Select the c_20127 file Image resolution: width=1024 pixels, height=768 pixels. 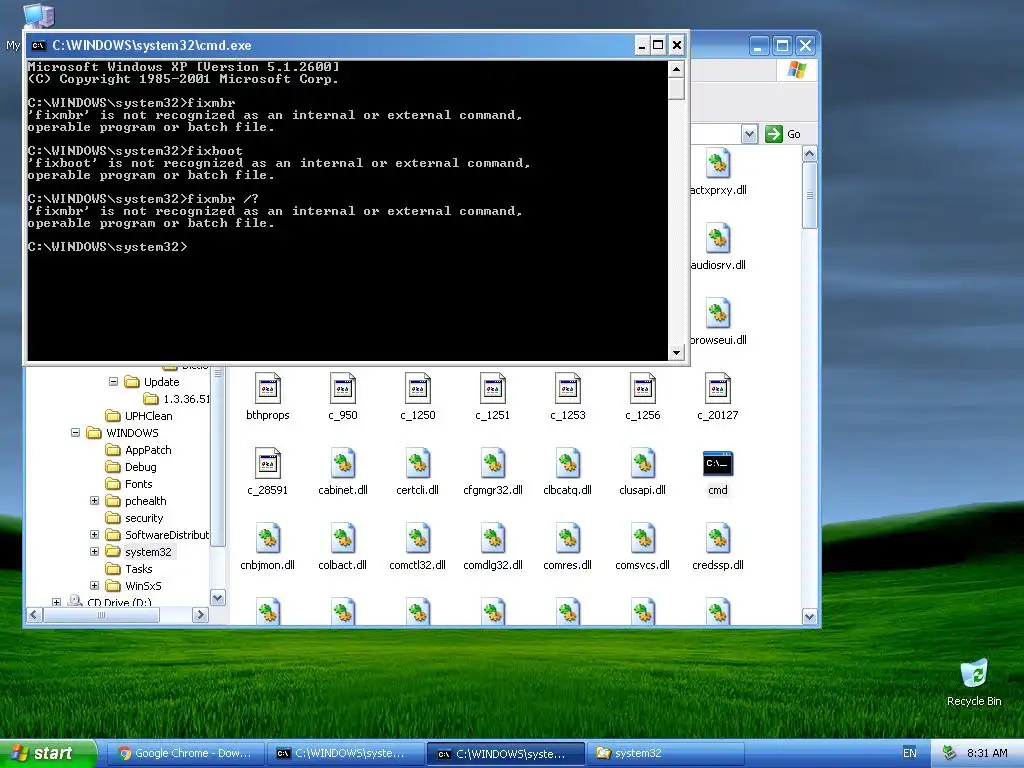click(x=718, y=396)
